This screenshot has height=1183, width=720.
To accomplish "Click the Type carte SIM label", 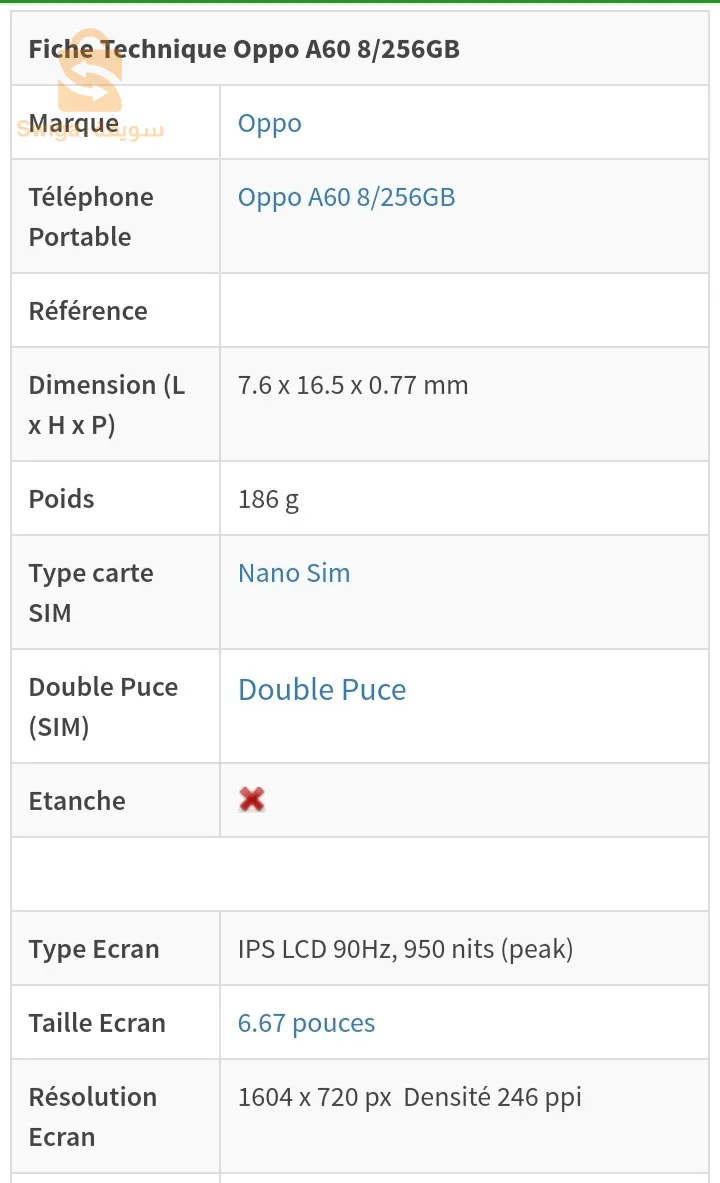I will pos(91,593).
